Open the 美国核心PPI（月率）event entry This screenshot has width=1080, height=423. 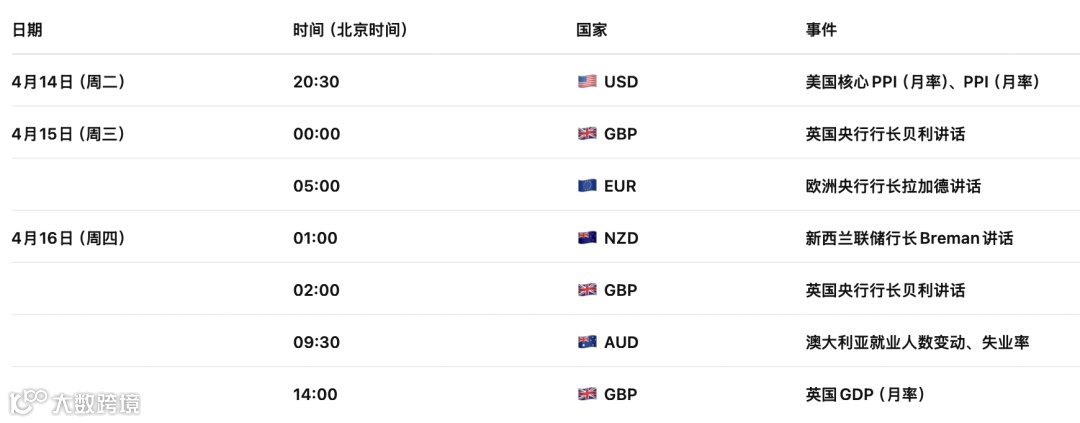922,82
